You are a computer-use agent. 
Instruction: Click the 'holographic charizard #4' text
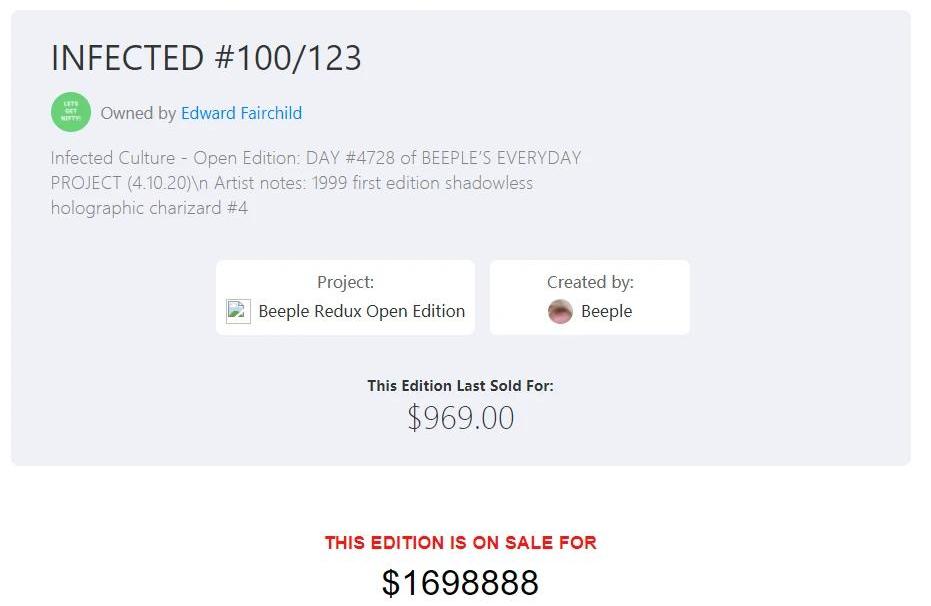click(x=149, y=208)
